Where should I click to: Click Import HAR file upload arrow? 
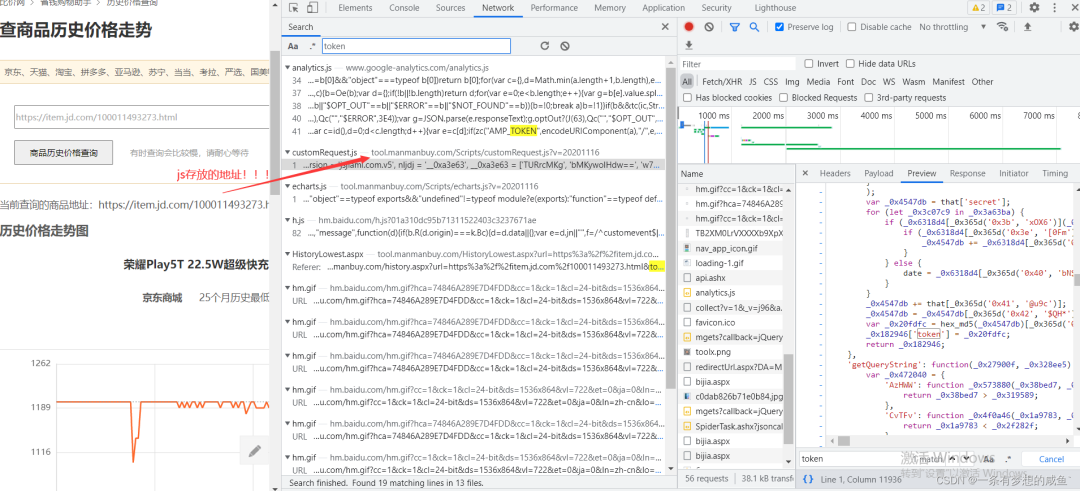click(1027, 27)
